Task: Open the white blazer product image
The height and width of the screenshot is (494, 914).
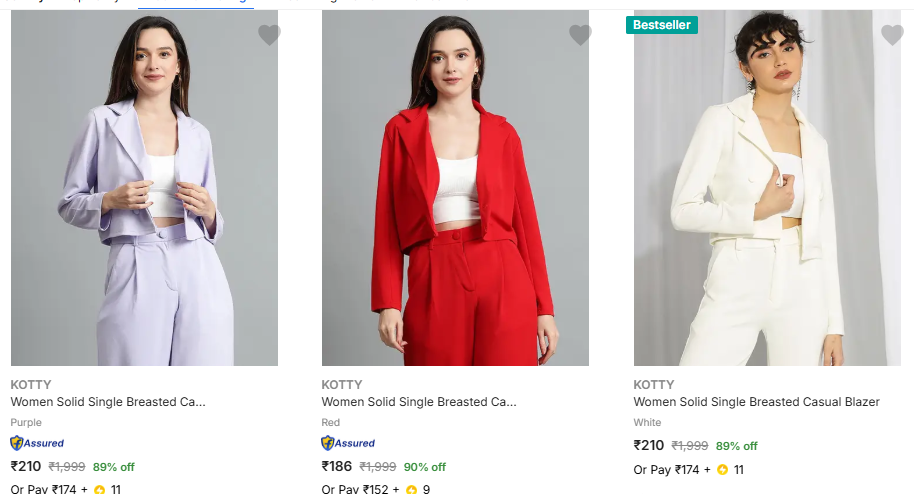Action: (767, 190)
